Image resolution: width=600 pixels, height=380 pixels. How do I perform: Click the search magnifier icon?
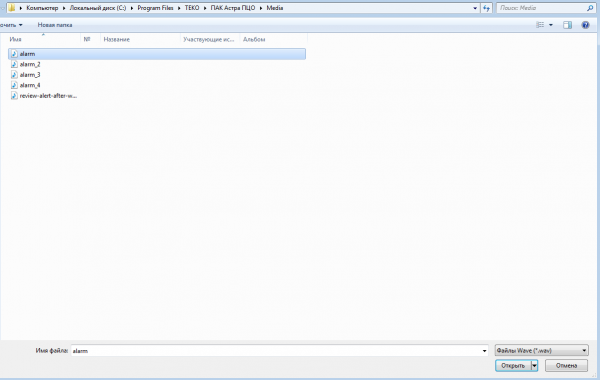tap(590, 8)
